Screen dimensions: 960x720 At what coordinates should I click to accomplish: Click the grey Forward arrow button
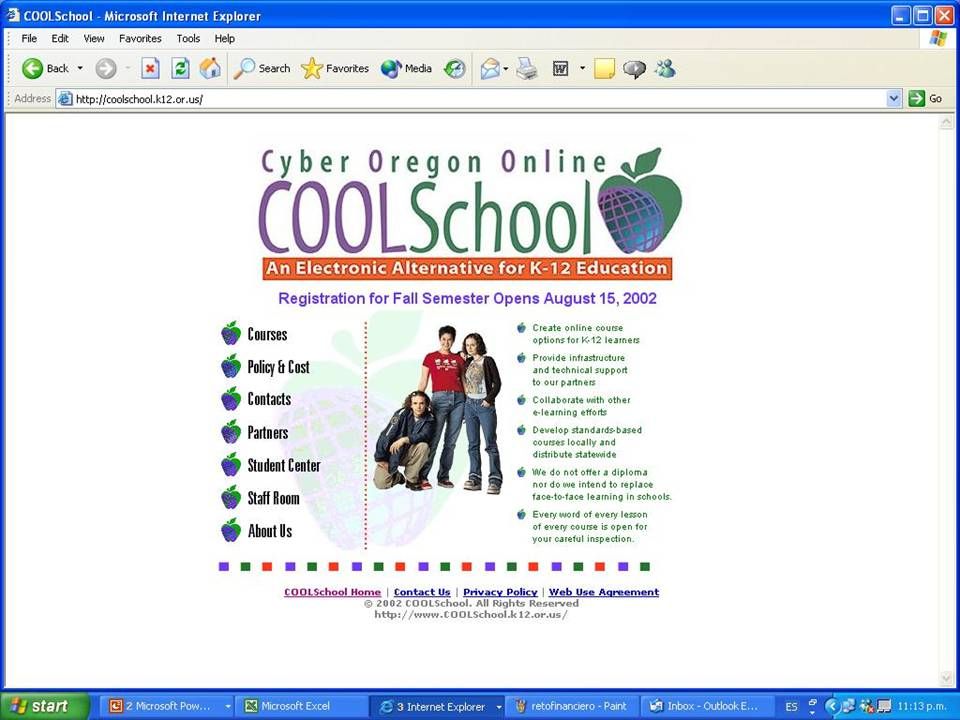[x=105, y=69]
